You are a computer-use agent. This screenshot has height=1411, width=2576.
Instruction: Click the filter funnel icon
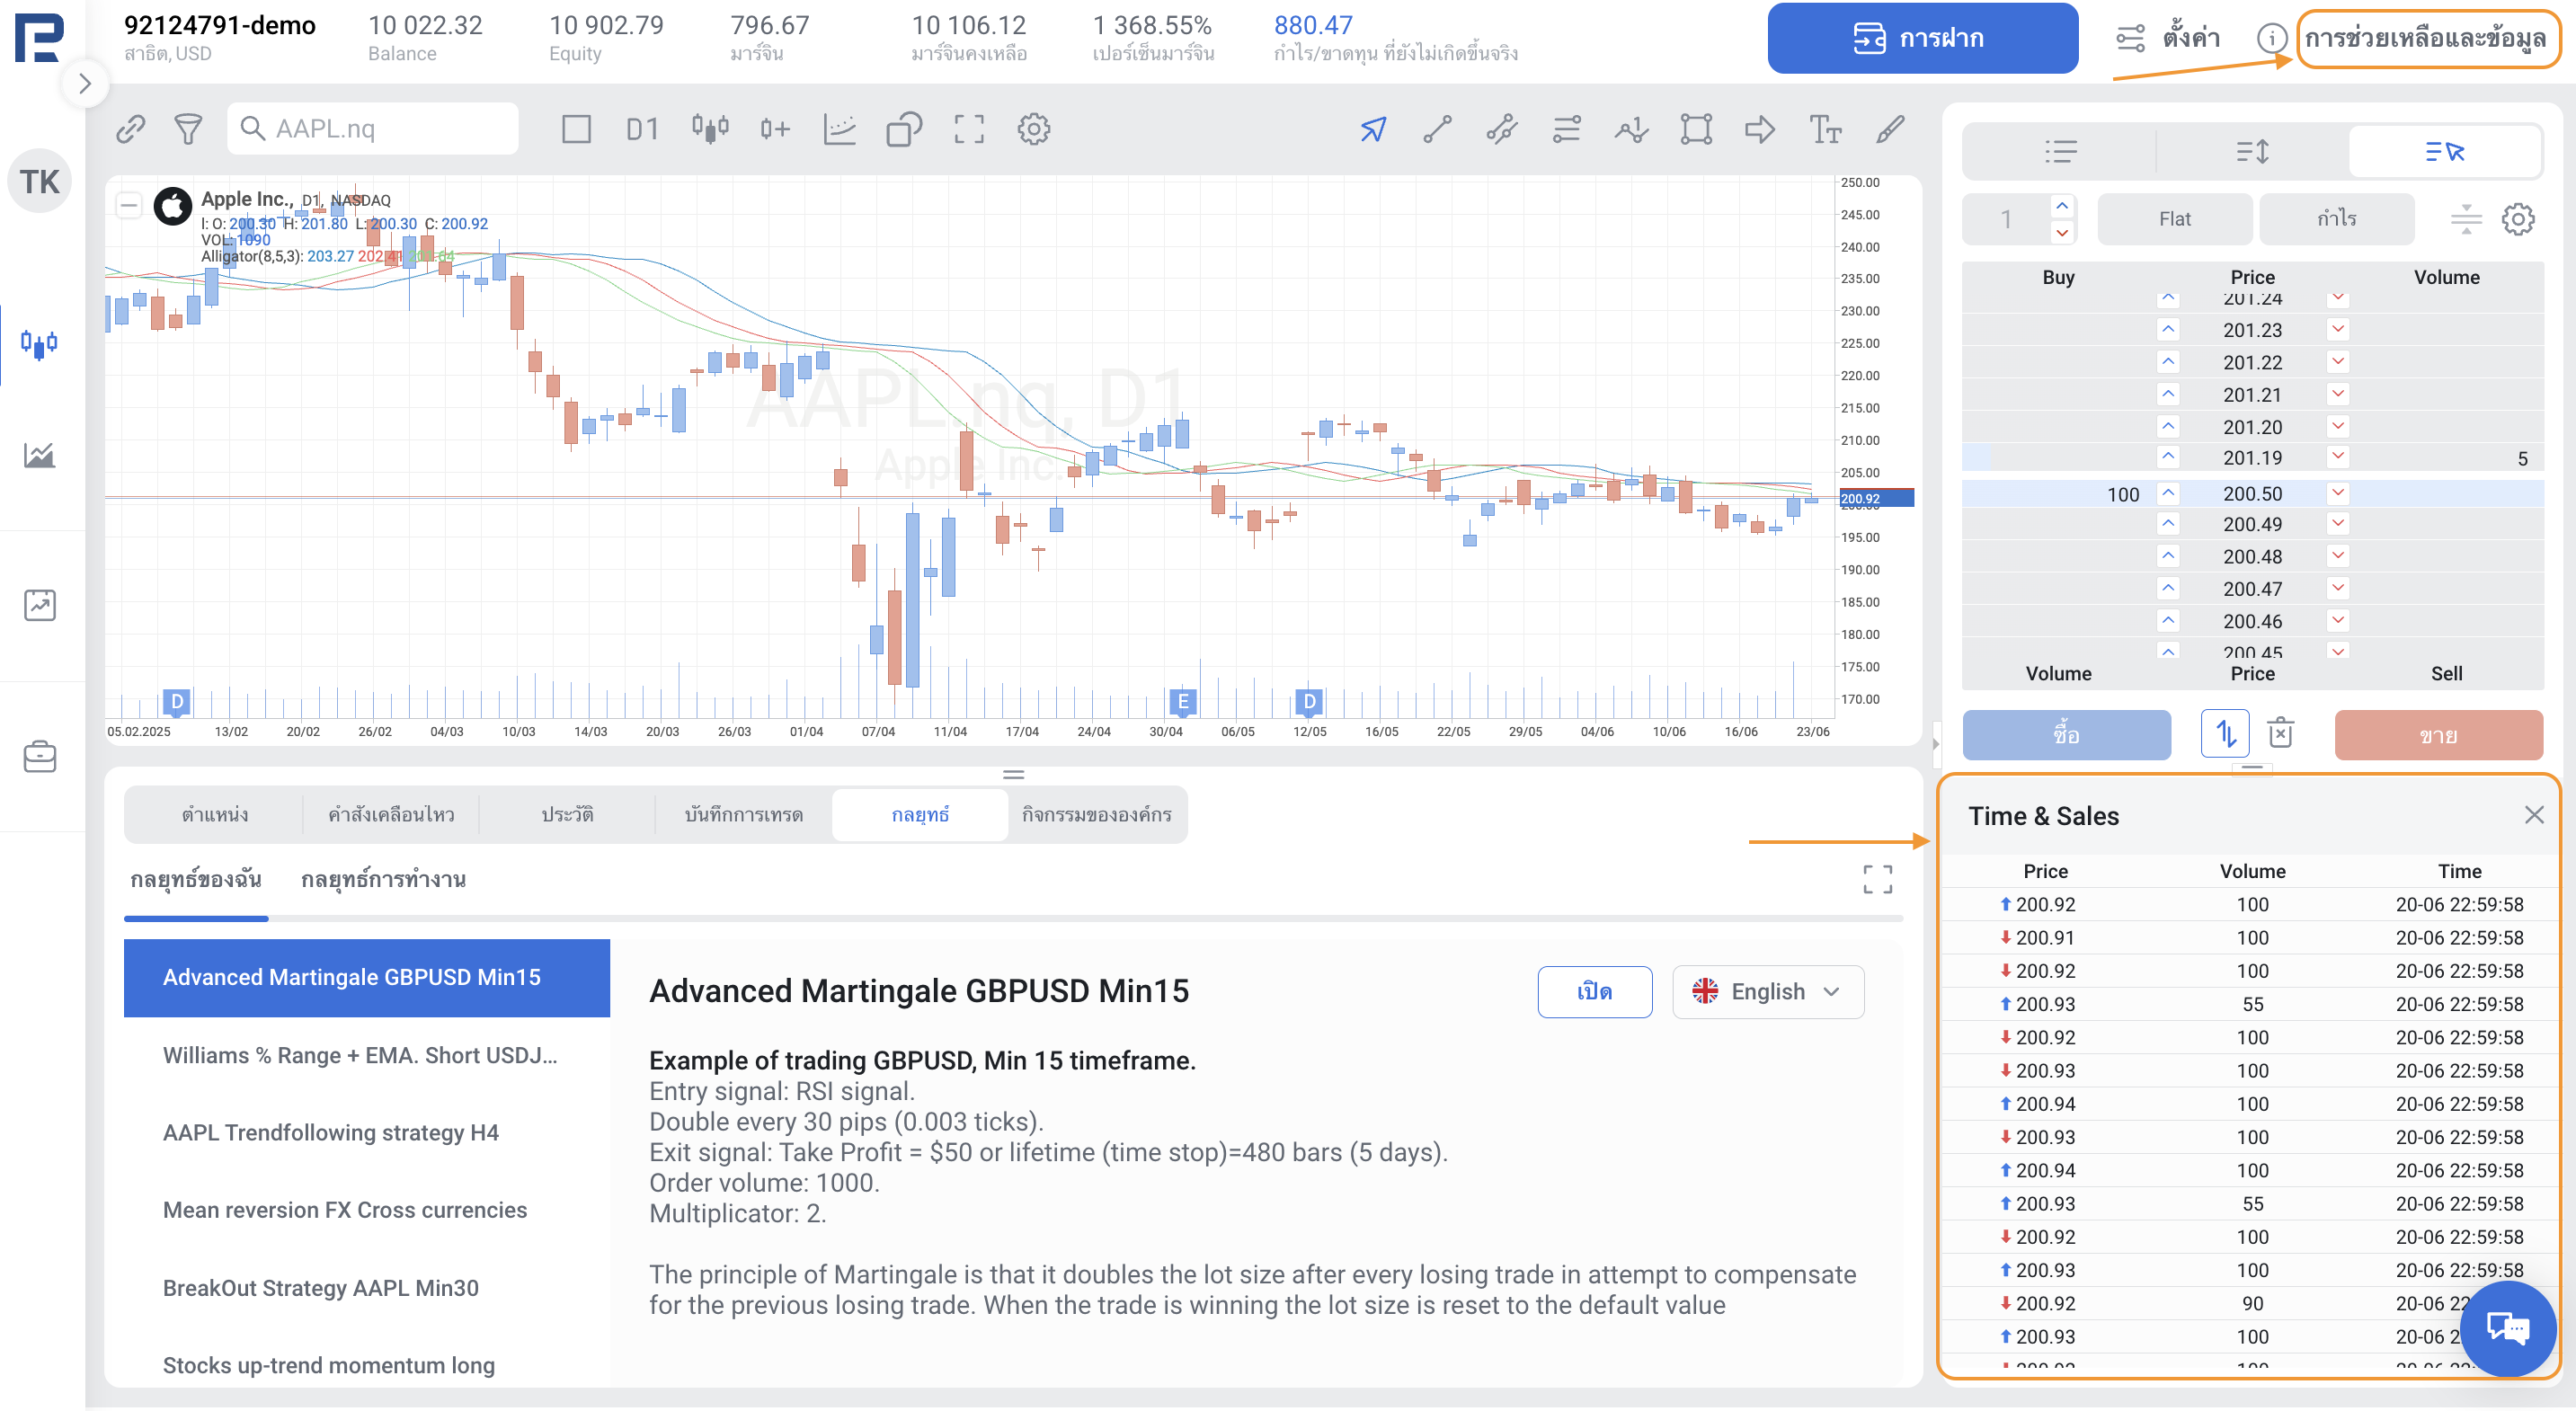[188, 129]
